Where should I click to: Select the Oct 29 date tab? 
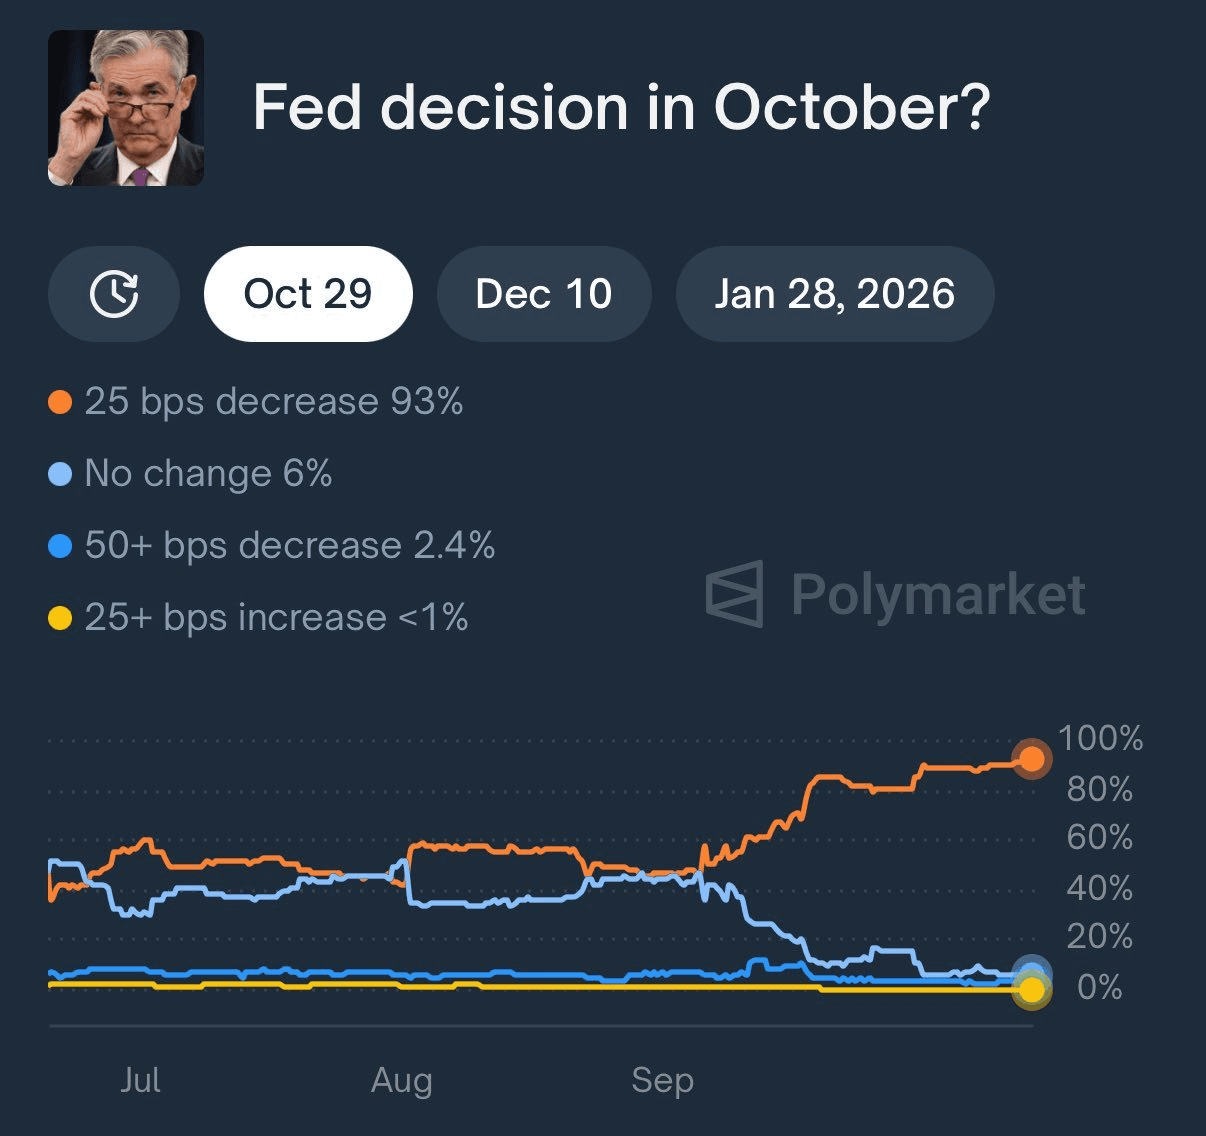308,294
